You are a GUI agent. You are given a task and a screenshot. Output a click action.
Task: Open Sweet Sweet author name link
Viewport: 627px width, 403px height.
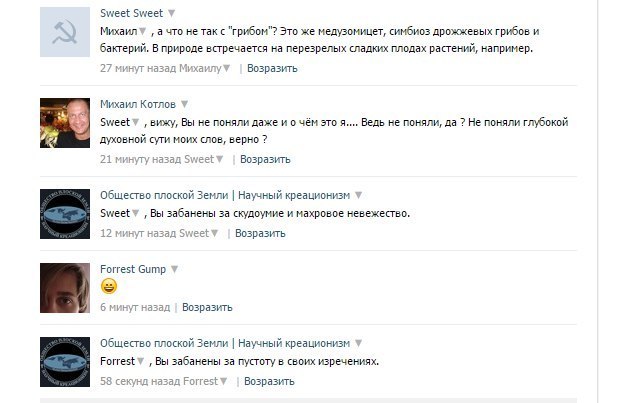coord(131,13)
